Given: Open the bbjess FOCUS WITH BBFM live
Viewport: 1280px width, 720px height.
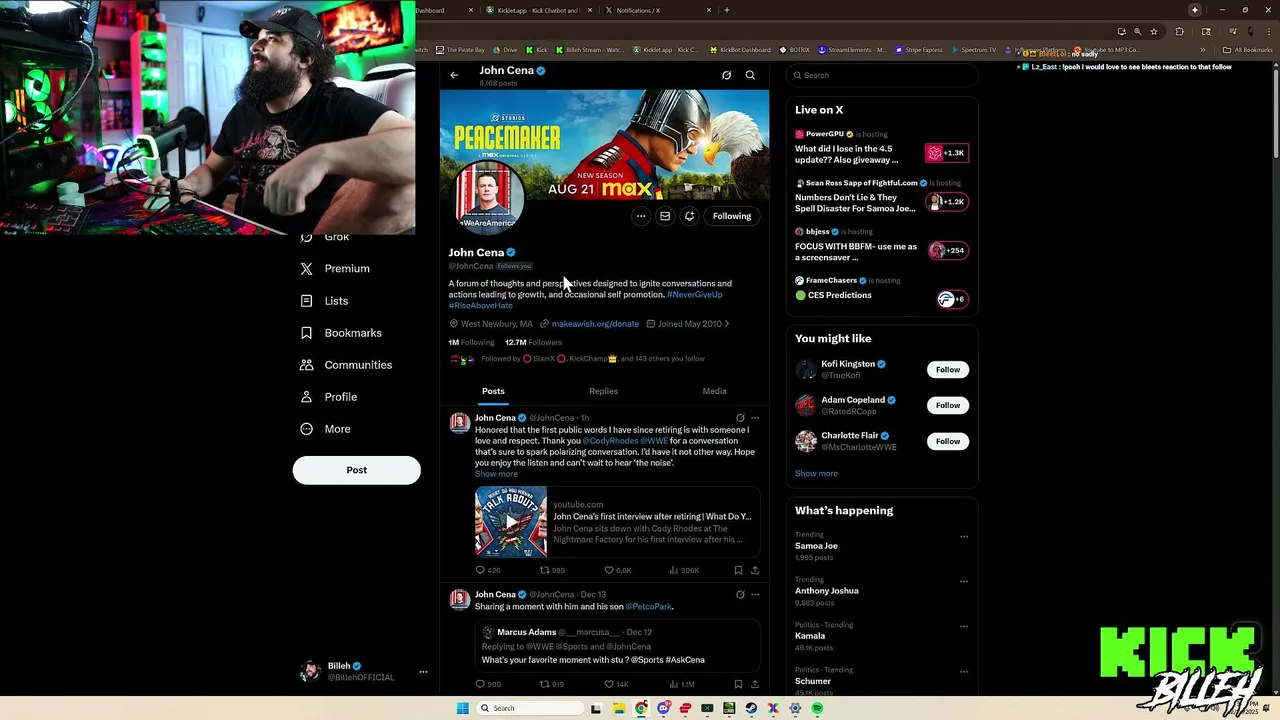Looking at the screenshot, I should 881,245.
